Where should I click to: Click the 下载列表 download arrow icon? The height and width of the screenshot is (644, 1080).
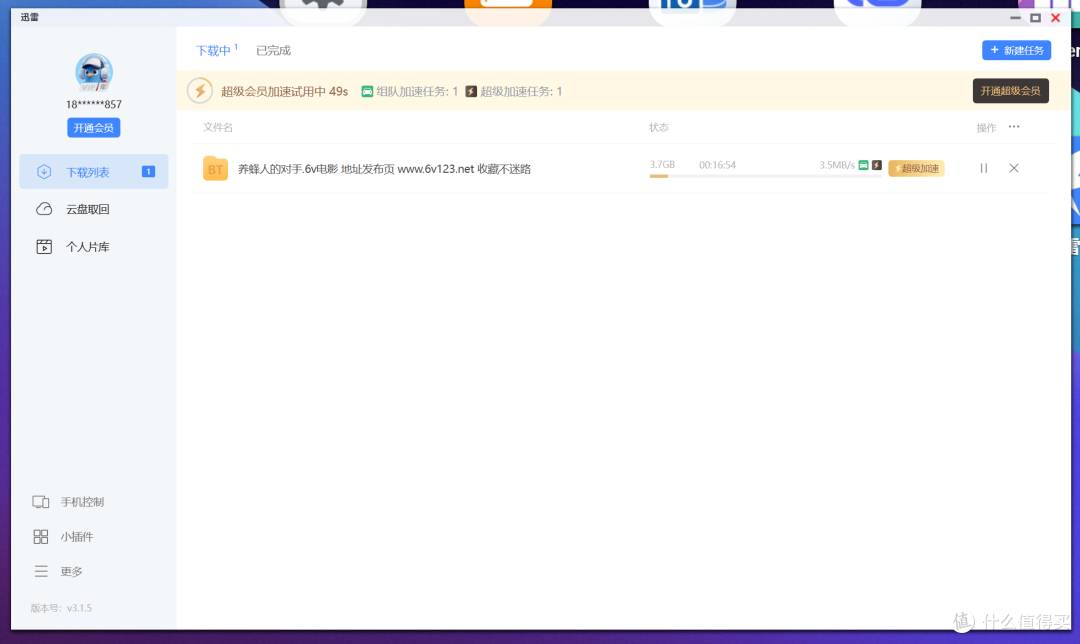tap(44, 172)
